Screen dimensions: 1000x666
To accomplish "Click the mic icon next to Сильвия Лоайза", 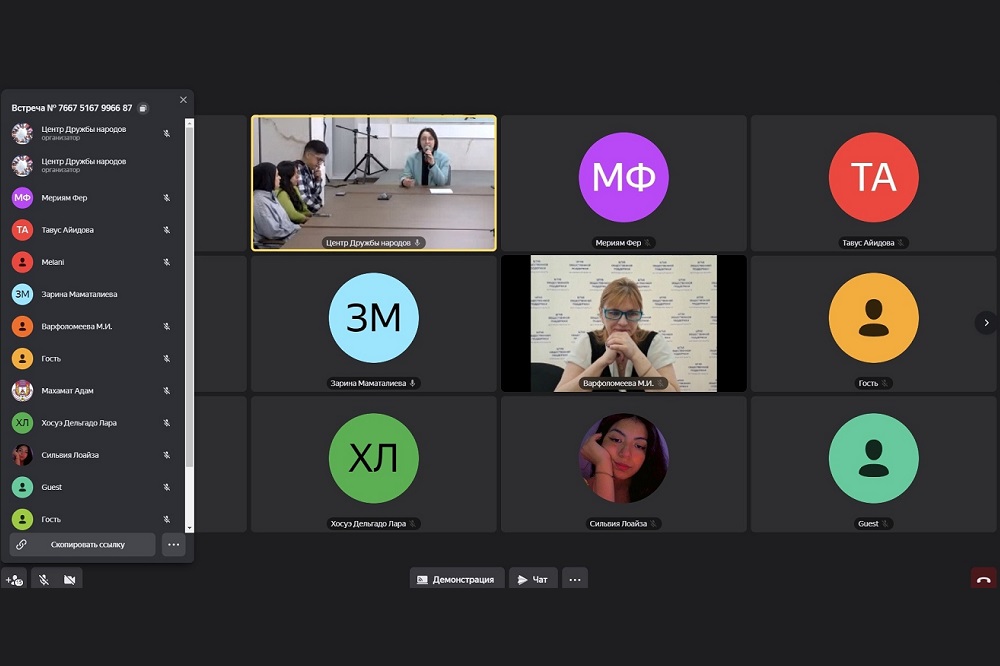I will coord(167,455).
